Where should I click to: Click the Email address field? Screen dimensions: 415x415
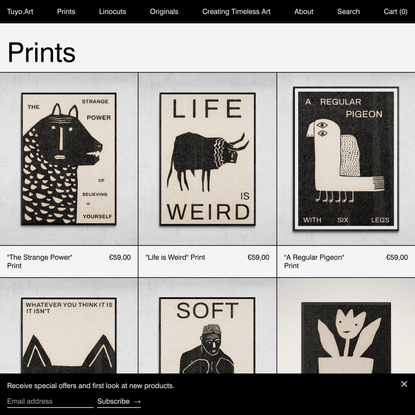coord(50,401)
